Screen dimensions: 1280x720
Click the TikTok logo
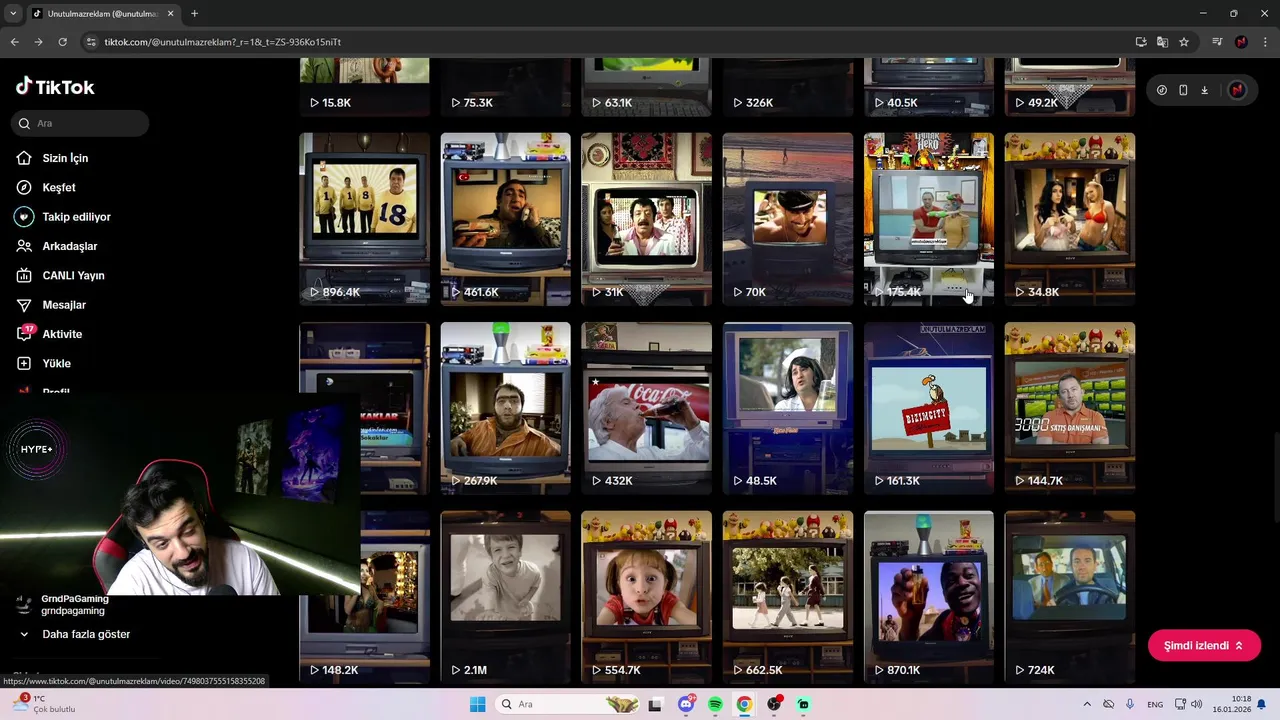55,87
